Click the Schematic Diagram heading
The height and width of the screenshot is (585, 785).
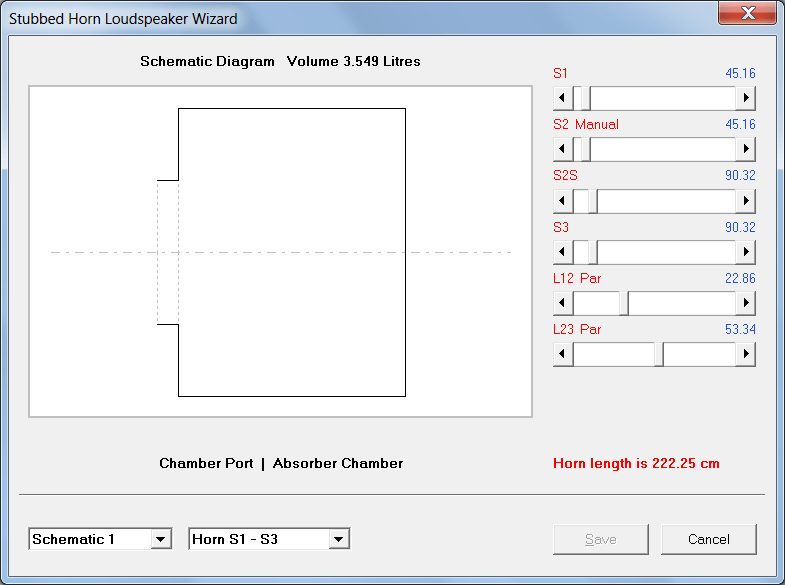click(207, 61)
